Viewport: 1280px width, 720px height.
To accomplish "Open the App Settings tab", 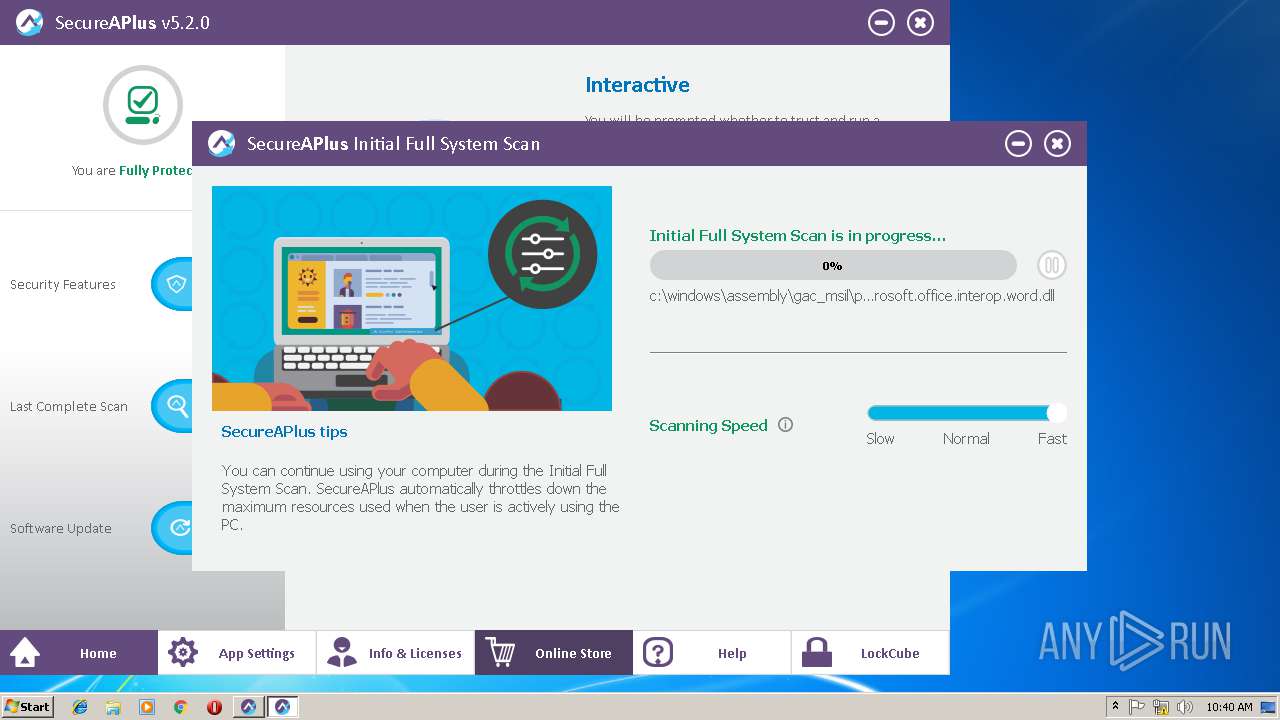I will coord(237,653).
